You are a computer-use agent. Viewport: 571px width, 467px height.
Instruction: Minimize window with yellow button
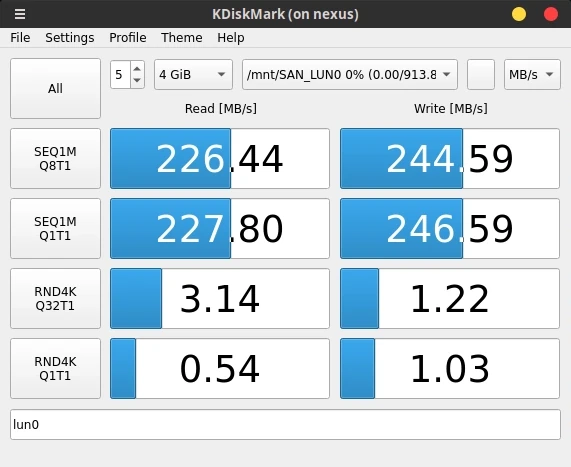(519, 14)
